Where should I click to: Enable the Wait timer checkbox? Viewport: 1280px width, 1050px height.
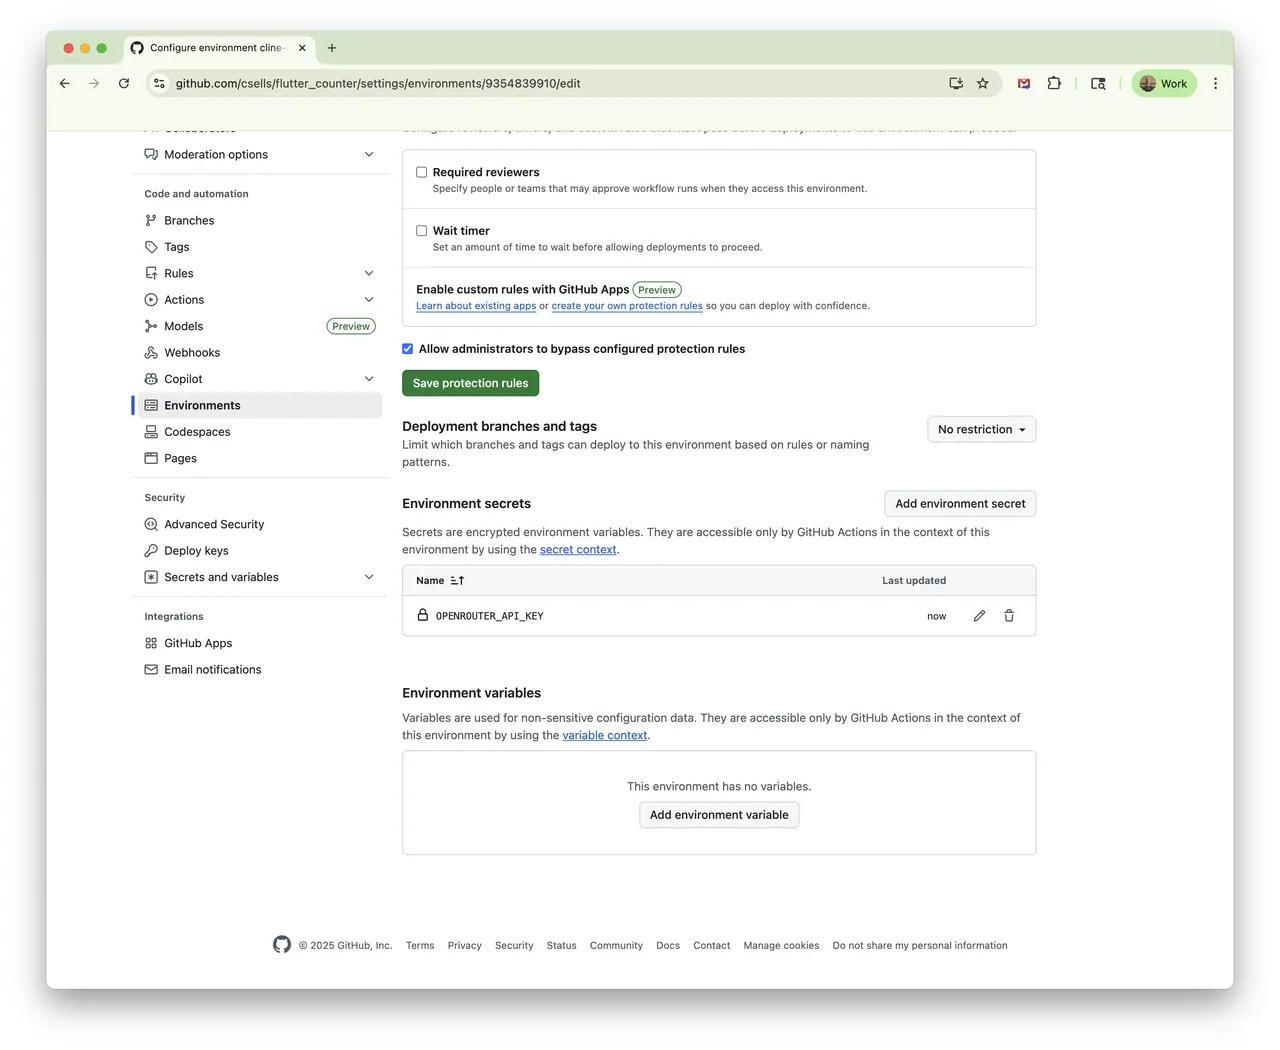coord(422,231)
